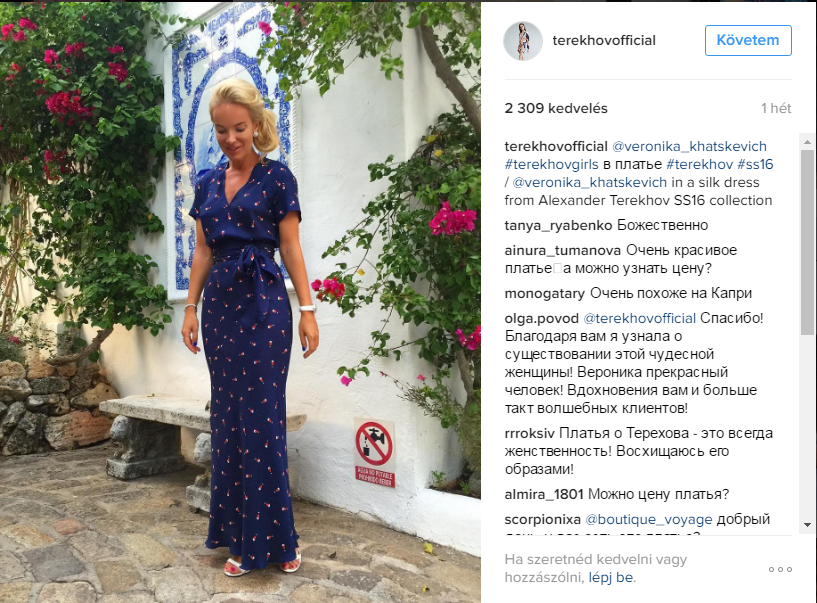This screenshot has height=603, width=817.
Task: Open commenter almira_1801's profile
Action: 543,494
